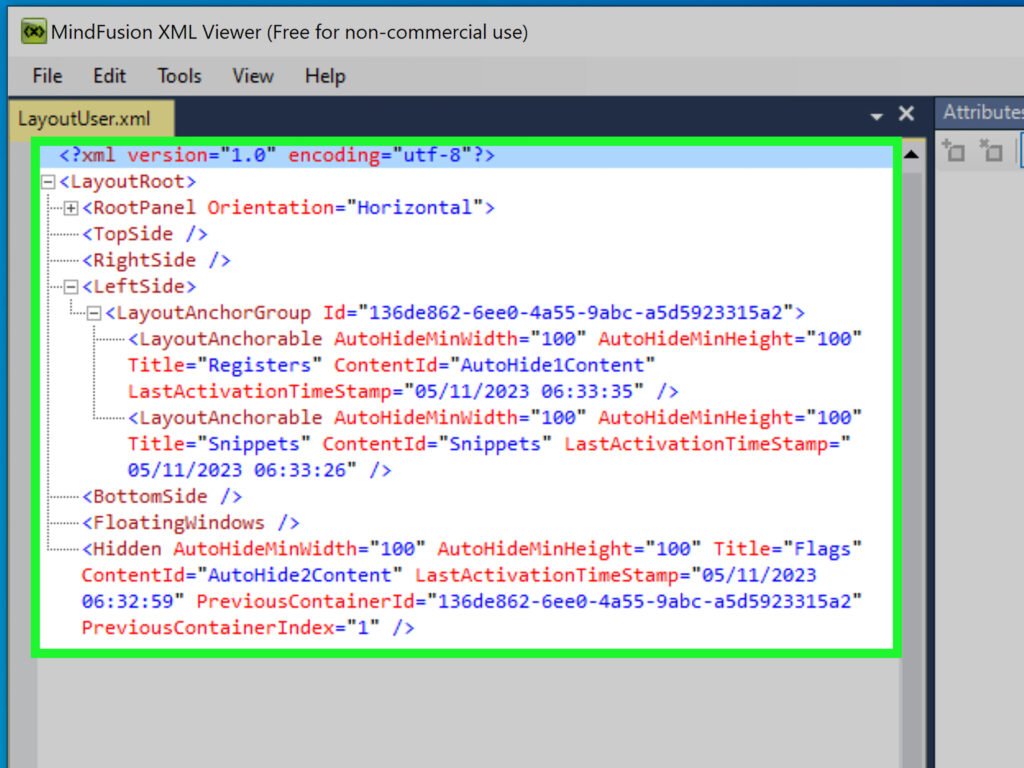Image resolution: width=1024 pixels, height=768 pixels.
Task: Close the LayoutUser.xml document
Action: [x=906, y=114]
